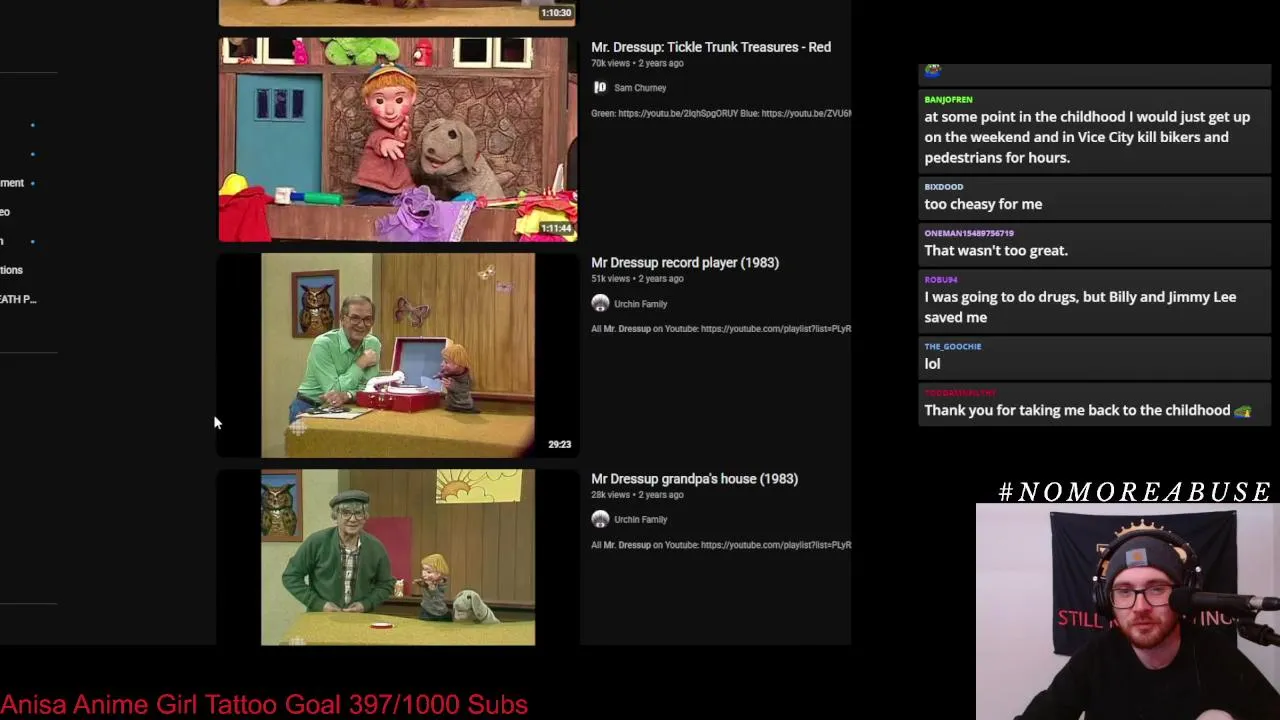Viewport: 1280px width, 720px height.
Task: Click the sidebar item 'EATH P...'
Action: pos(18,299)
